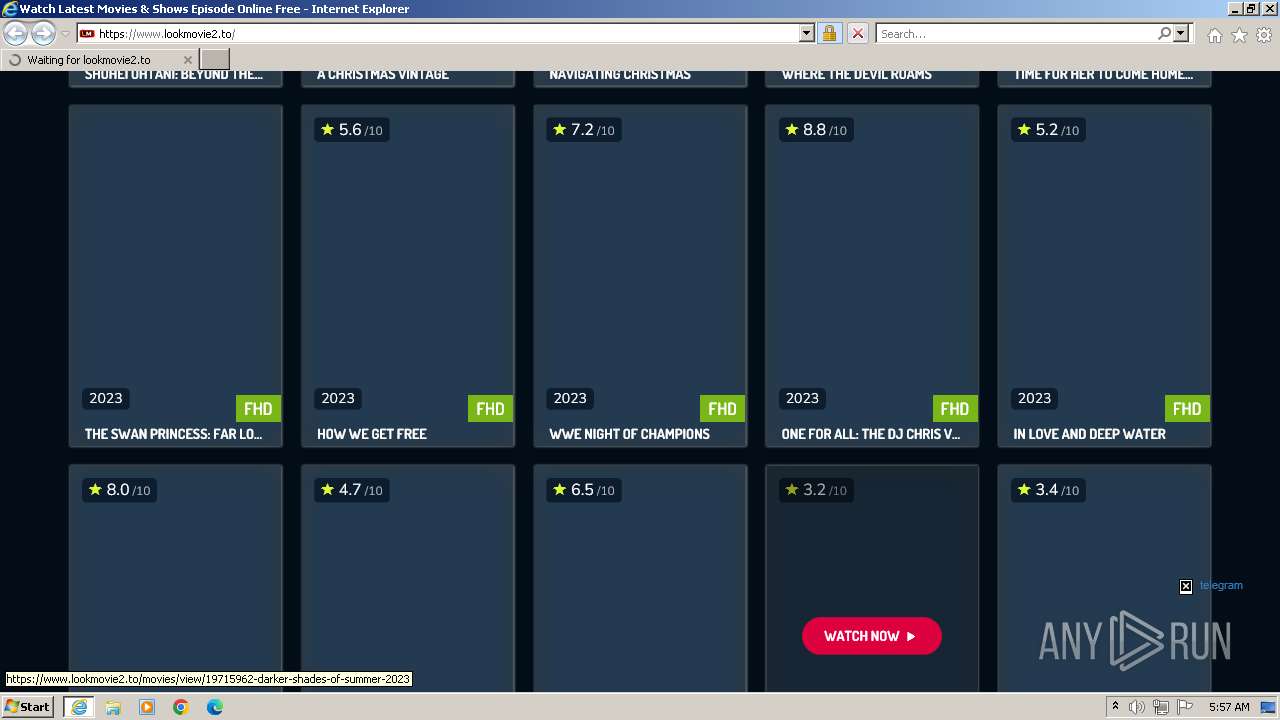Click the browser Back arrow button
This screenshot has height=720, width=1280.
coord(16,33)
